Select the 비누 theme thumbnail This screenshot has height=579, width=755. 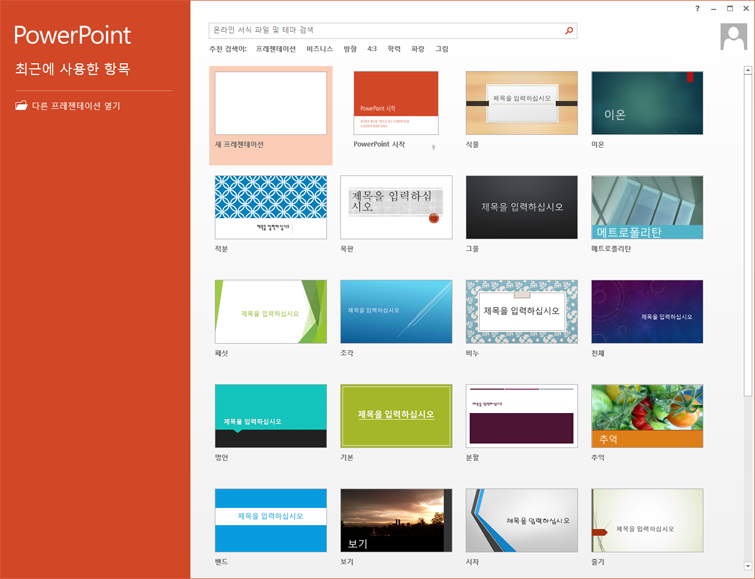click(x=521, y=312)
